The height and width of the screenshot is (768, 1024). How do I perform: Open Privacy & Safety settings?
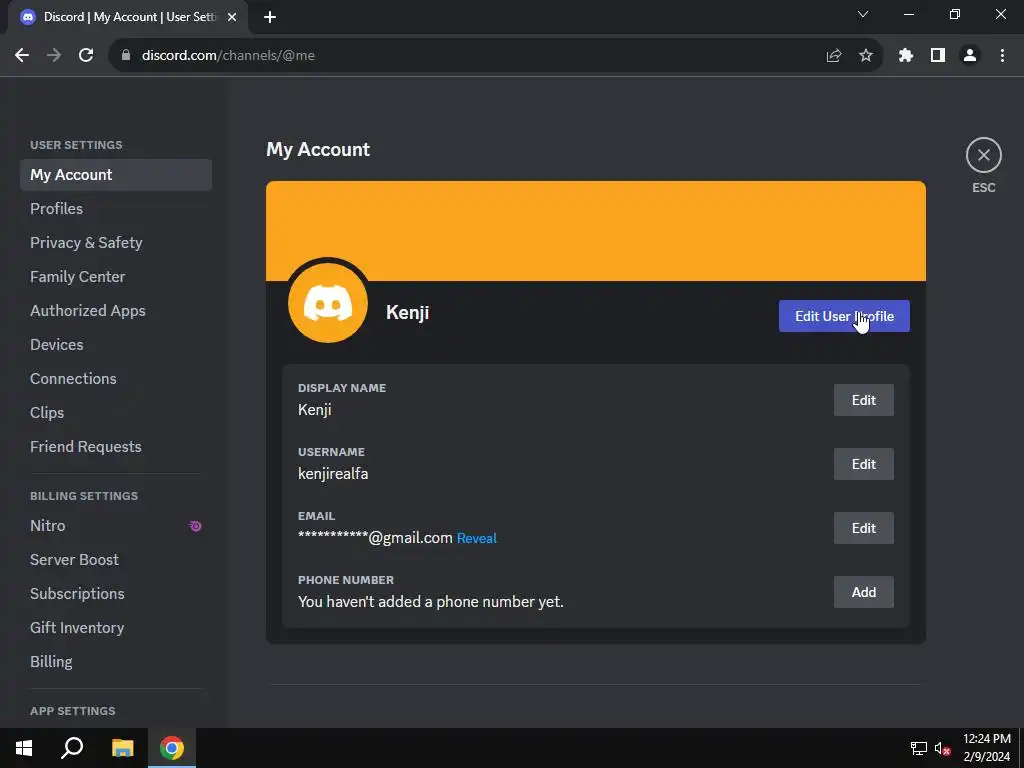(116, 243)
